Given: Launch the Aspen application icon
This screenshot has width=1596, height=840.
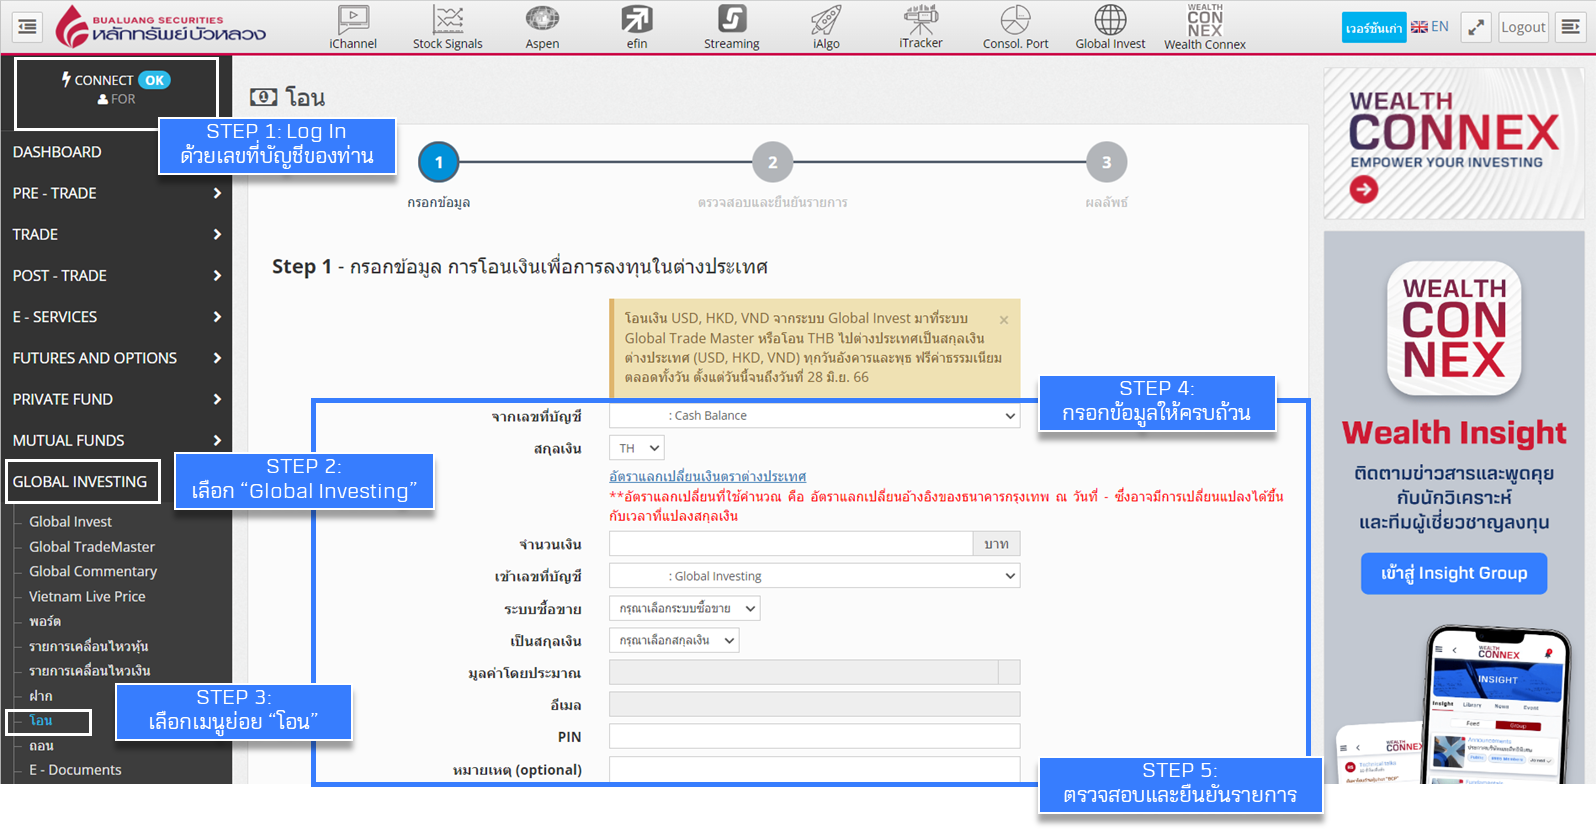Looking at the screenshot, I should tap(542, 27).
